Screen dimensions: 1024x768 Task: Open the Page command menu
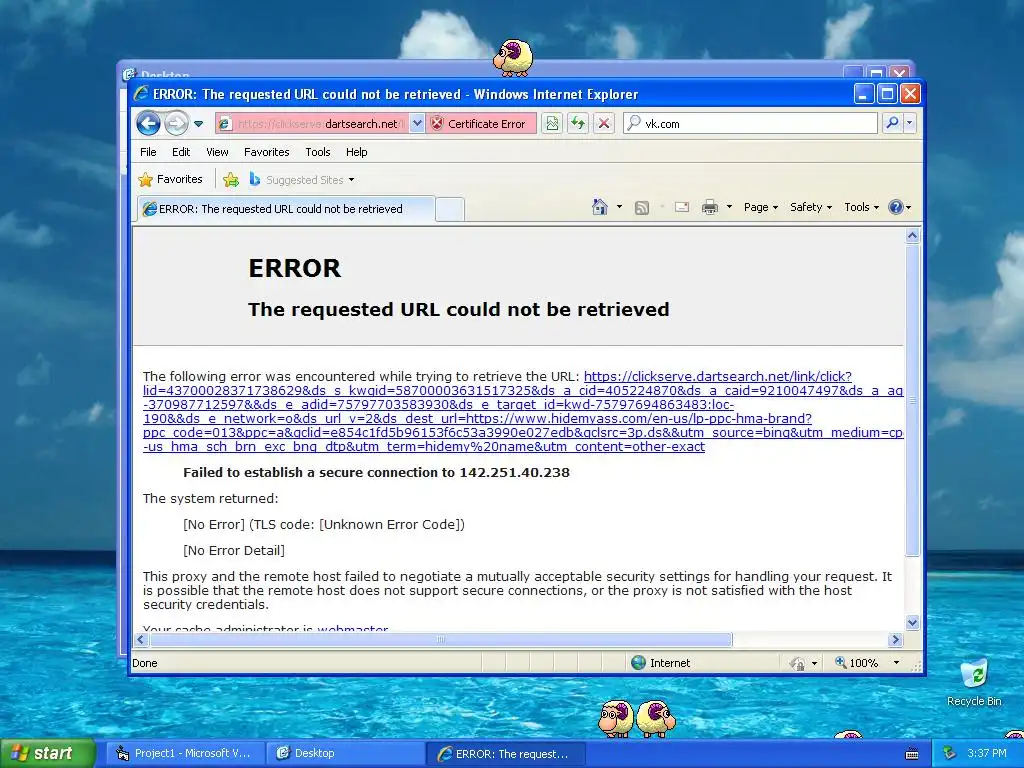pyautogui.click(x=761, y=207)
